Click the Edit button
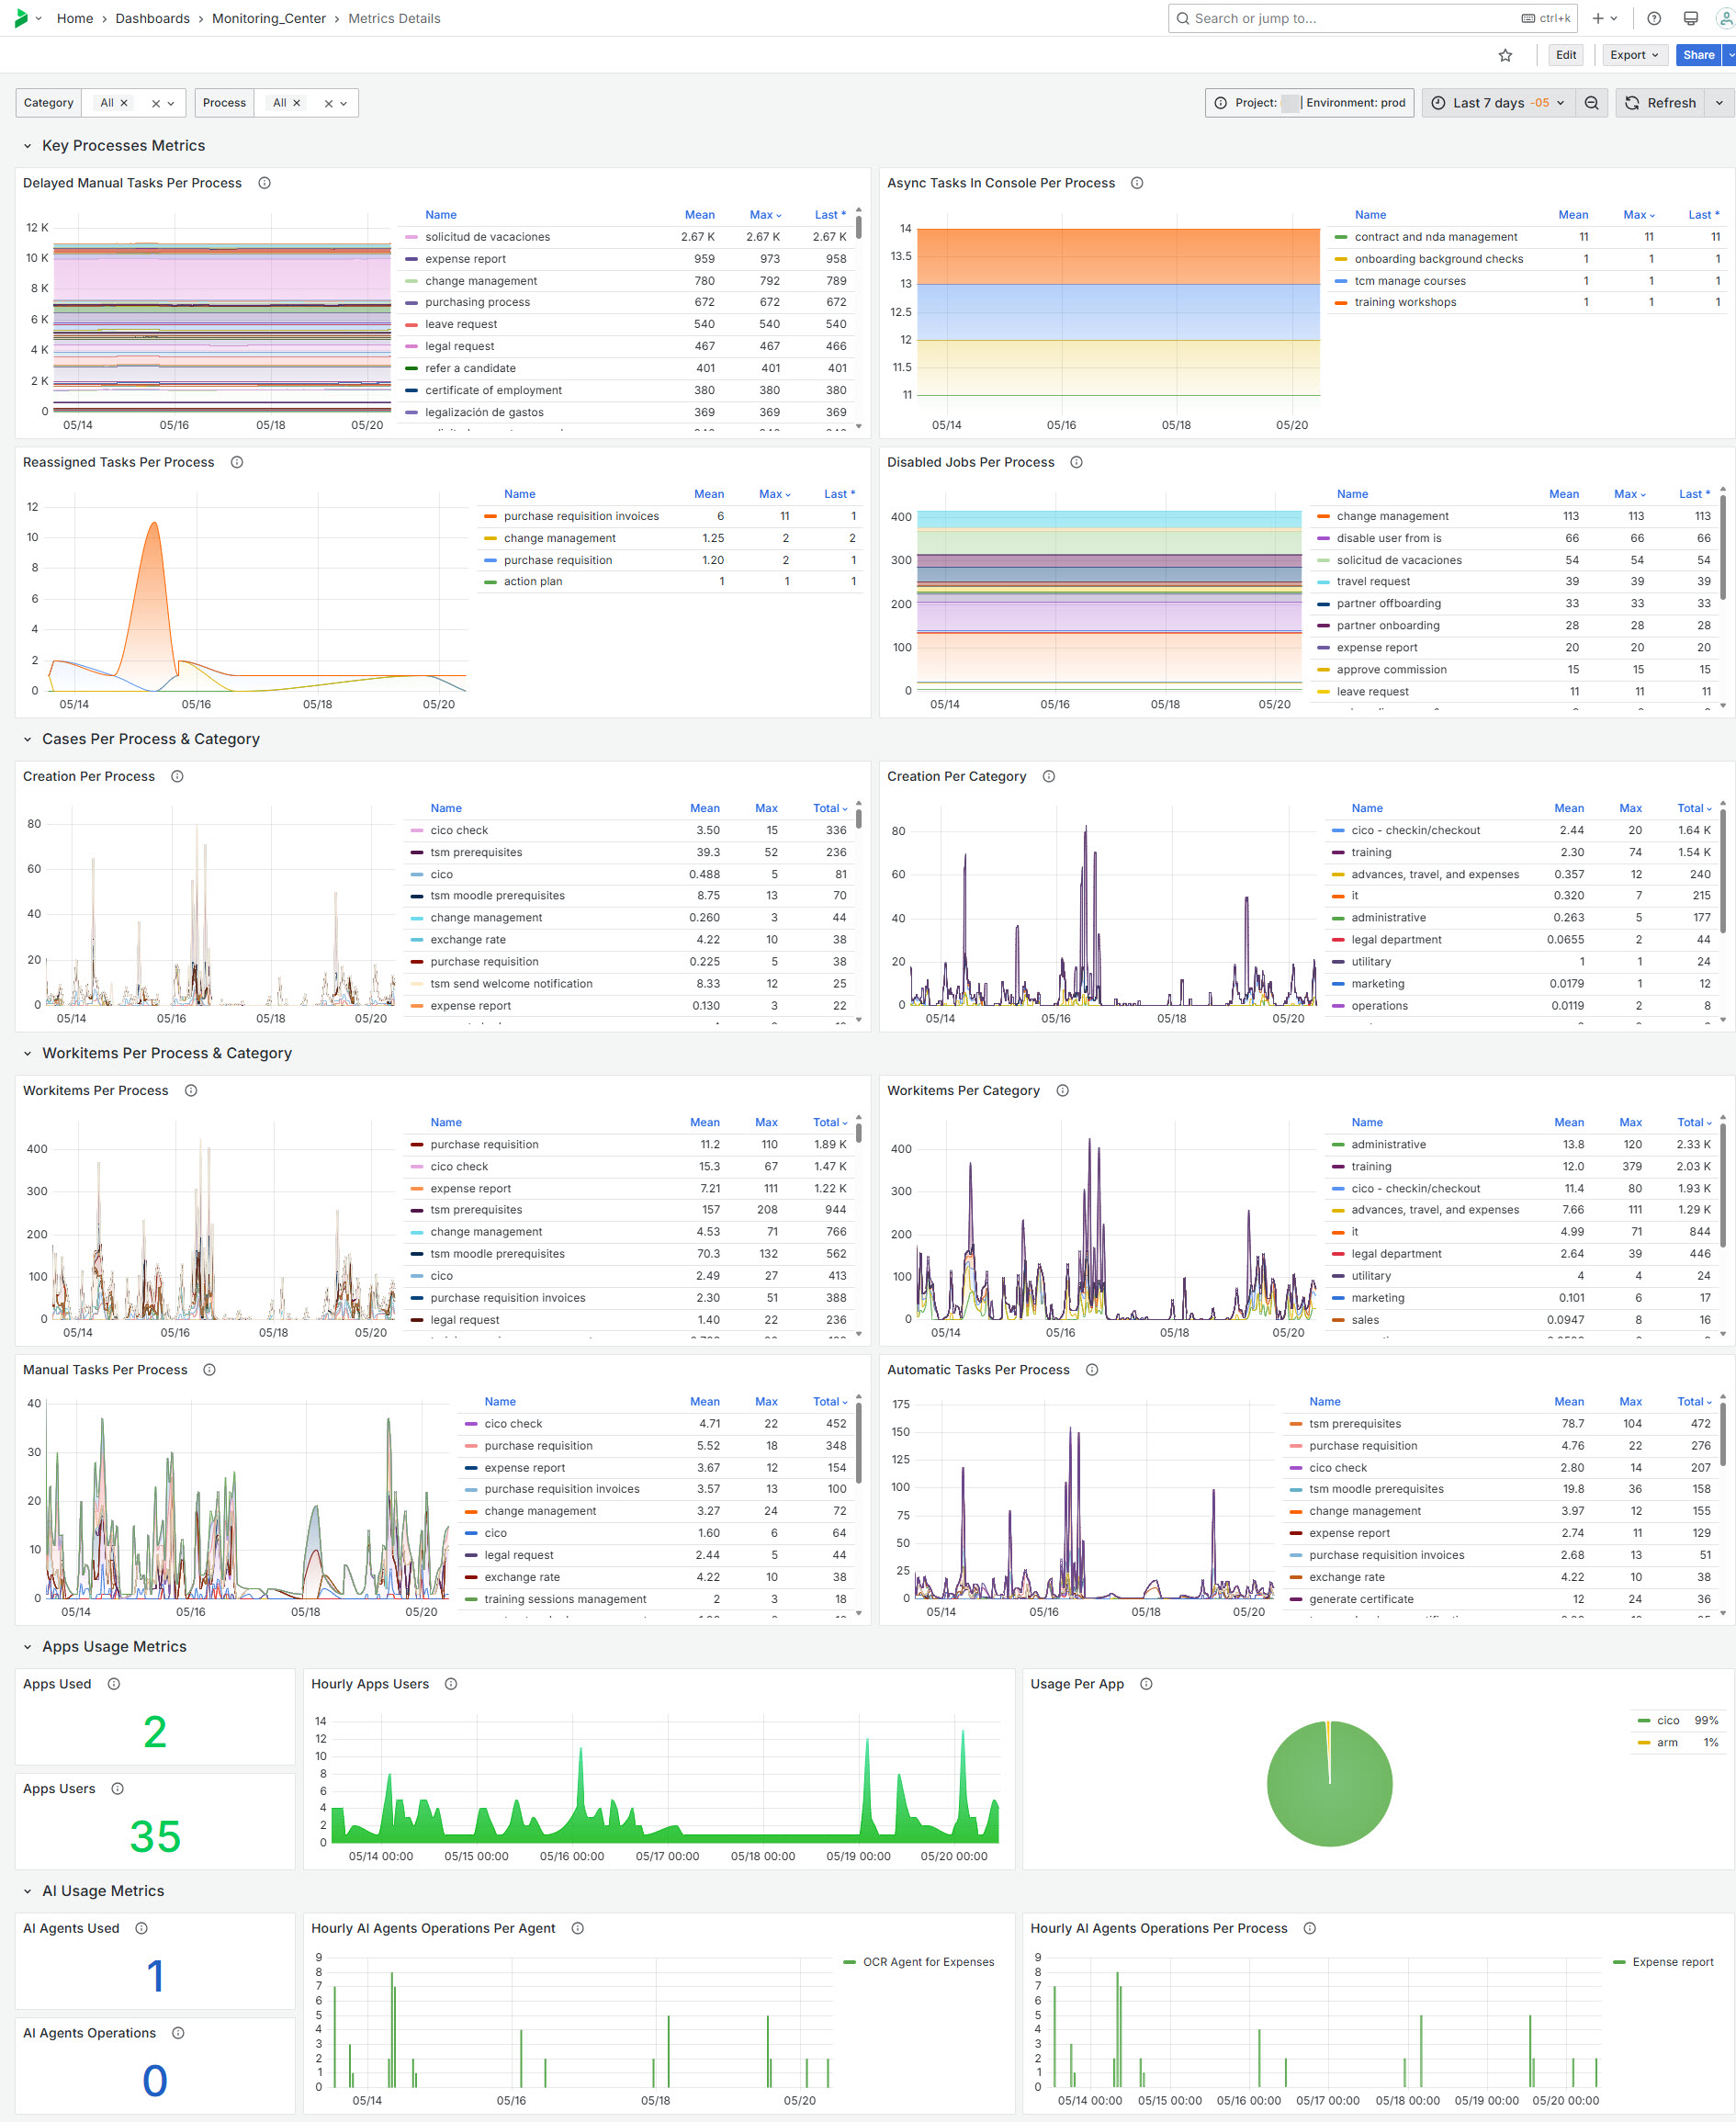 (x=1565, y=55)
